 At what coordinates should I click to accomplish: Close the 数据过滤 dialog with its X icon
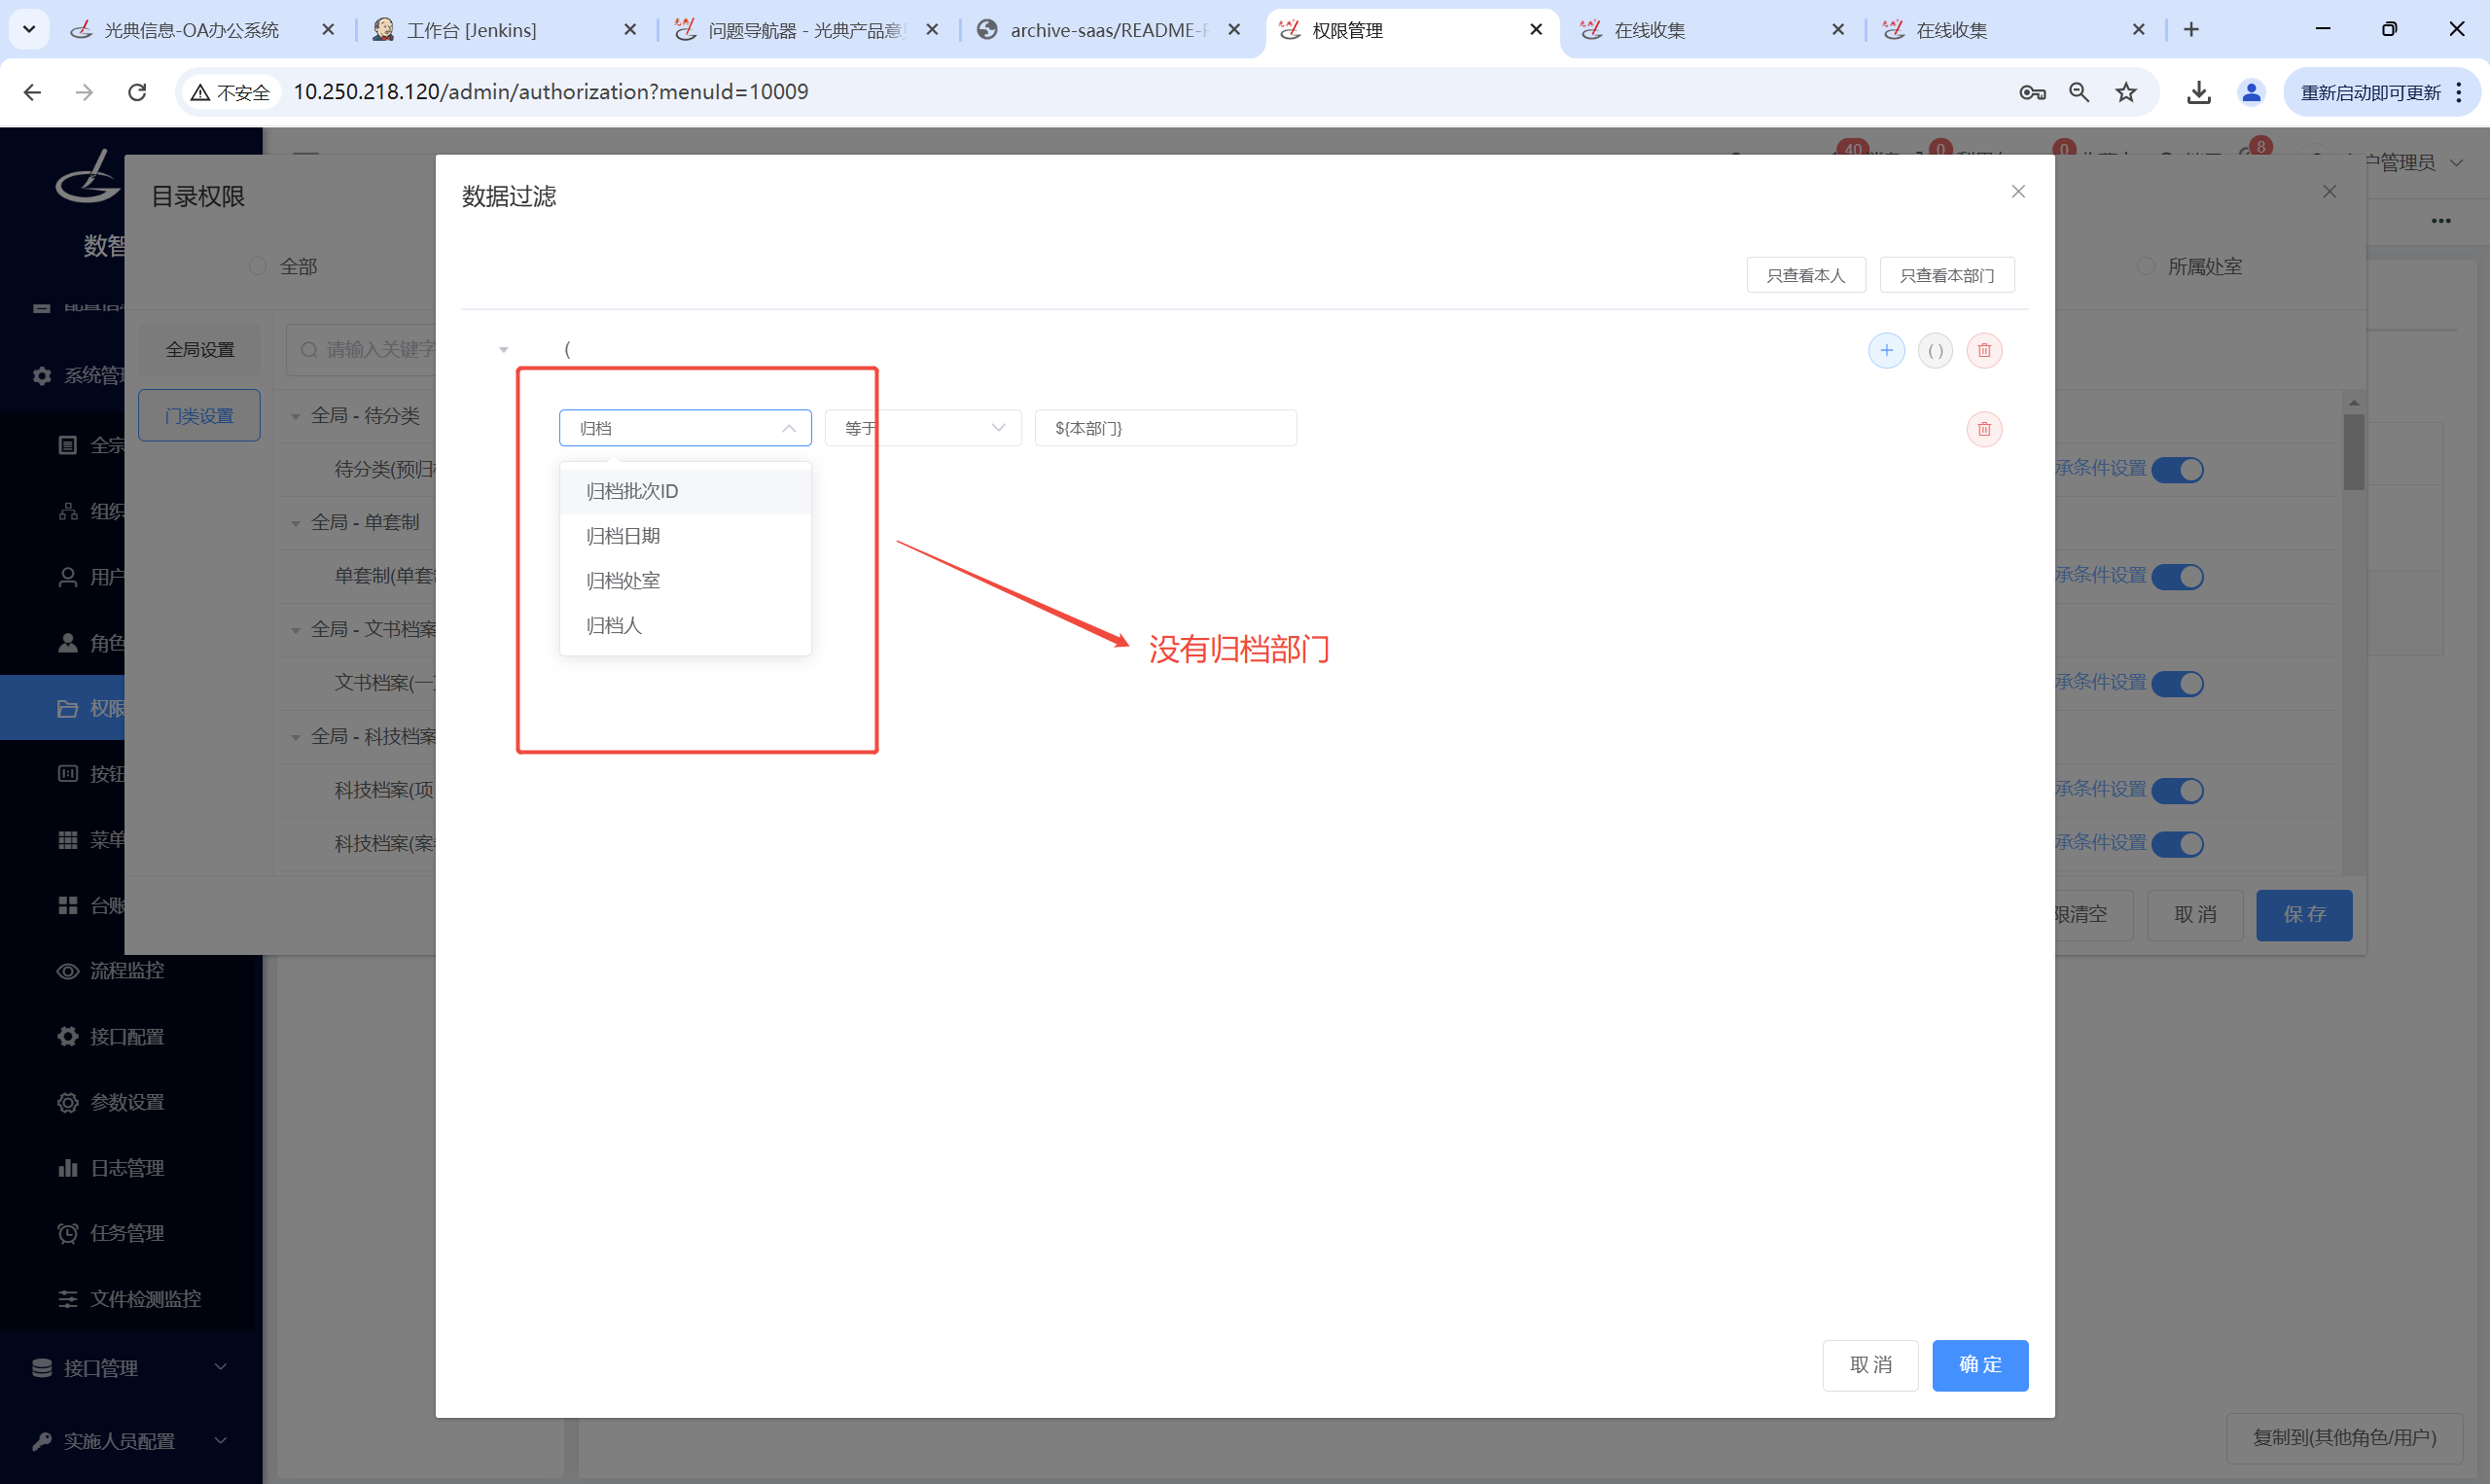(2018, 191)
